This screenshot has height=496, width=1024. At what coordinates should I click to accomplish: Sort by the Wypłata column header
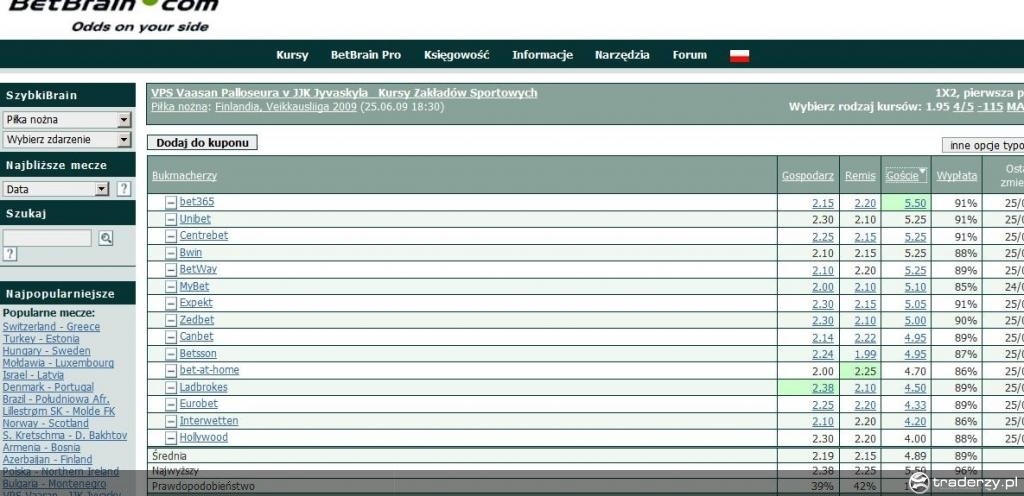coord(957,176)
